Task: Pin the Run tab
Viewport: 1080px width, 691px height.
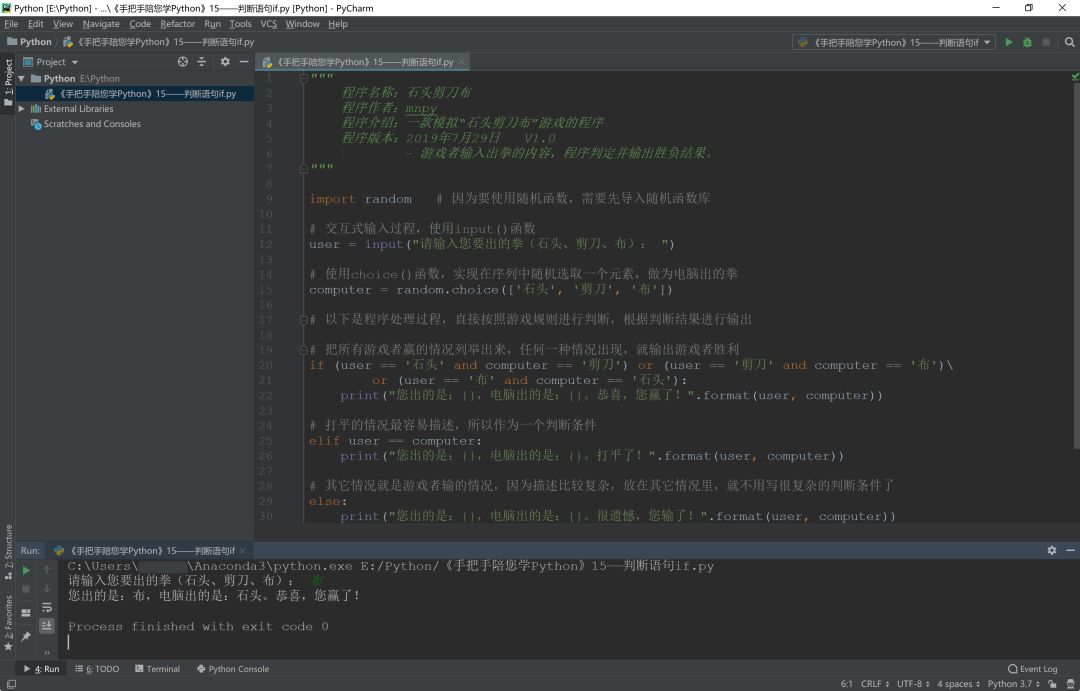Action: (x=26, y=636)
